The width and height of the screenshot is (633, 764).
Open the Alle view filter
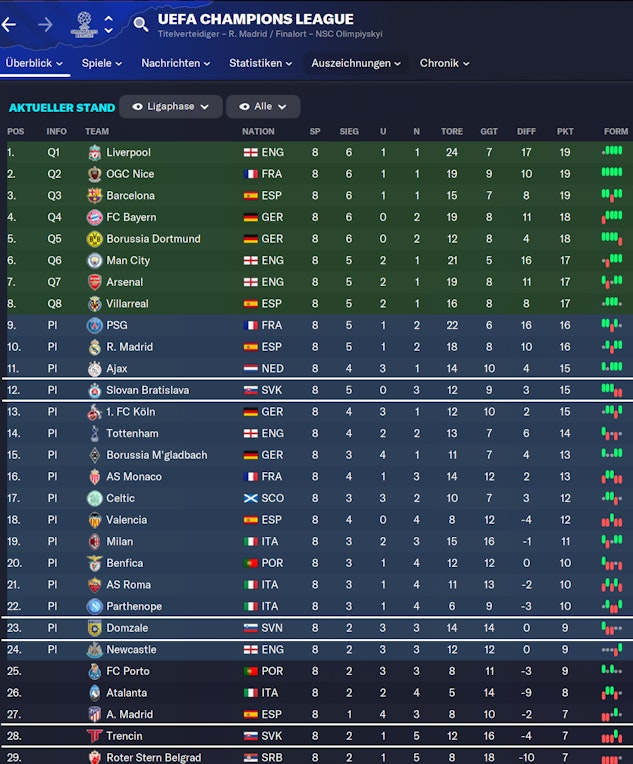point(263,107)
